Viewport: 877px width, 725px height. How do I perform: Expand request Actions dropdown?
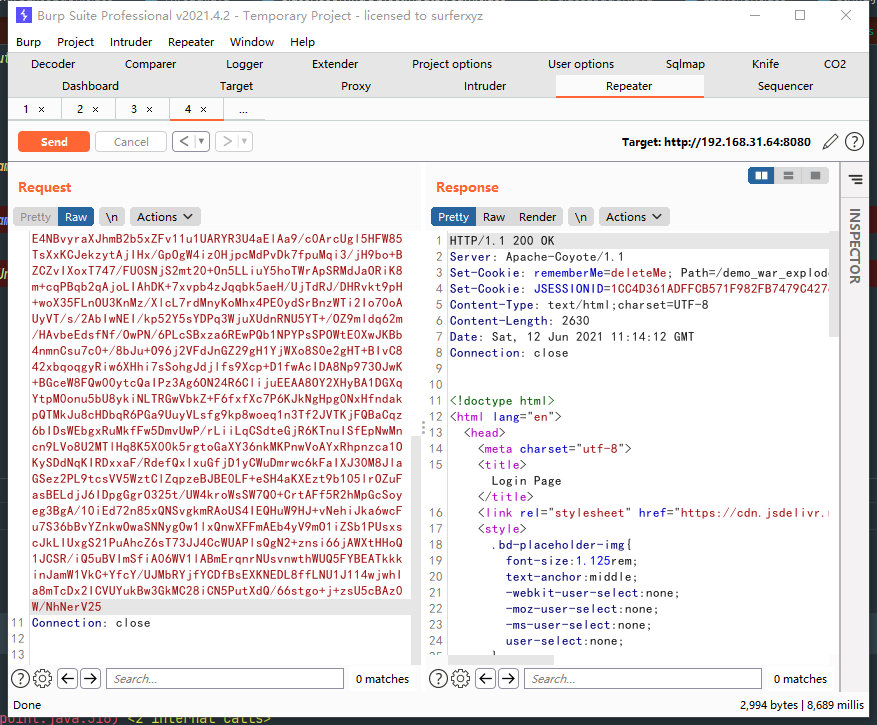(165, 217)
